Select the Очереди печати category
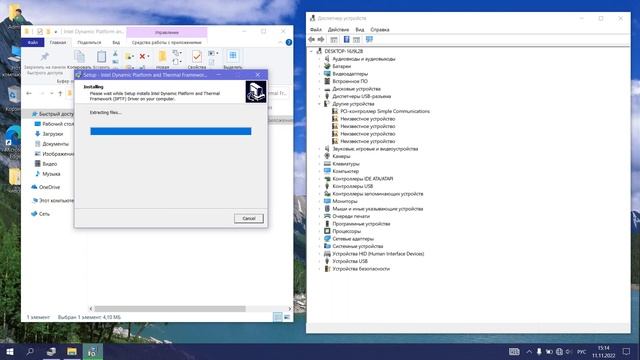Viewport: 640px width, 360px height. [351, 216]
